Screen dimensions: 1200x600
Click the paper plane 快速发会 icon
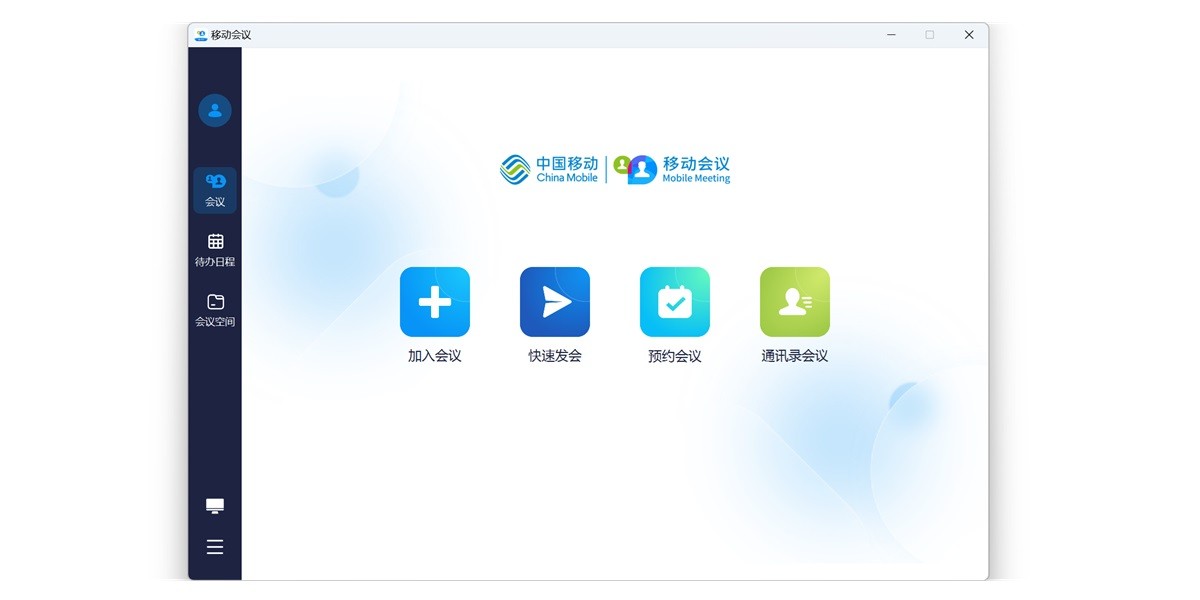[555, 302]
